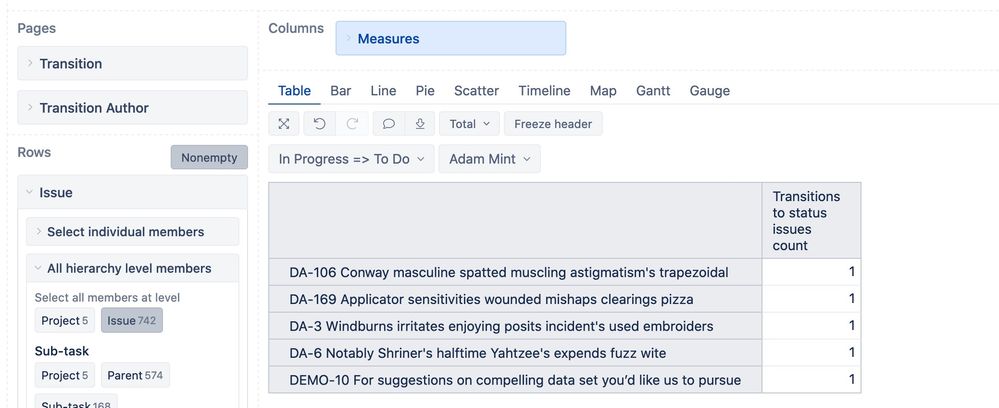
Task: Open the Adam Mint author dropdown
Action: [489, 159]
